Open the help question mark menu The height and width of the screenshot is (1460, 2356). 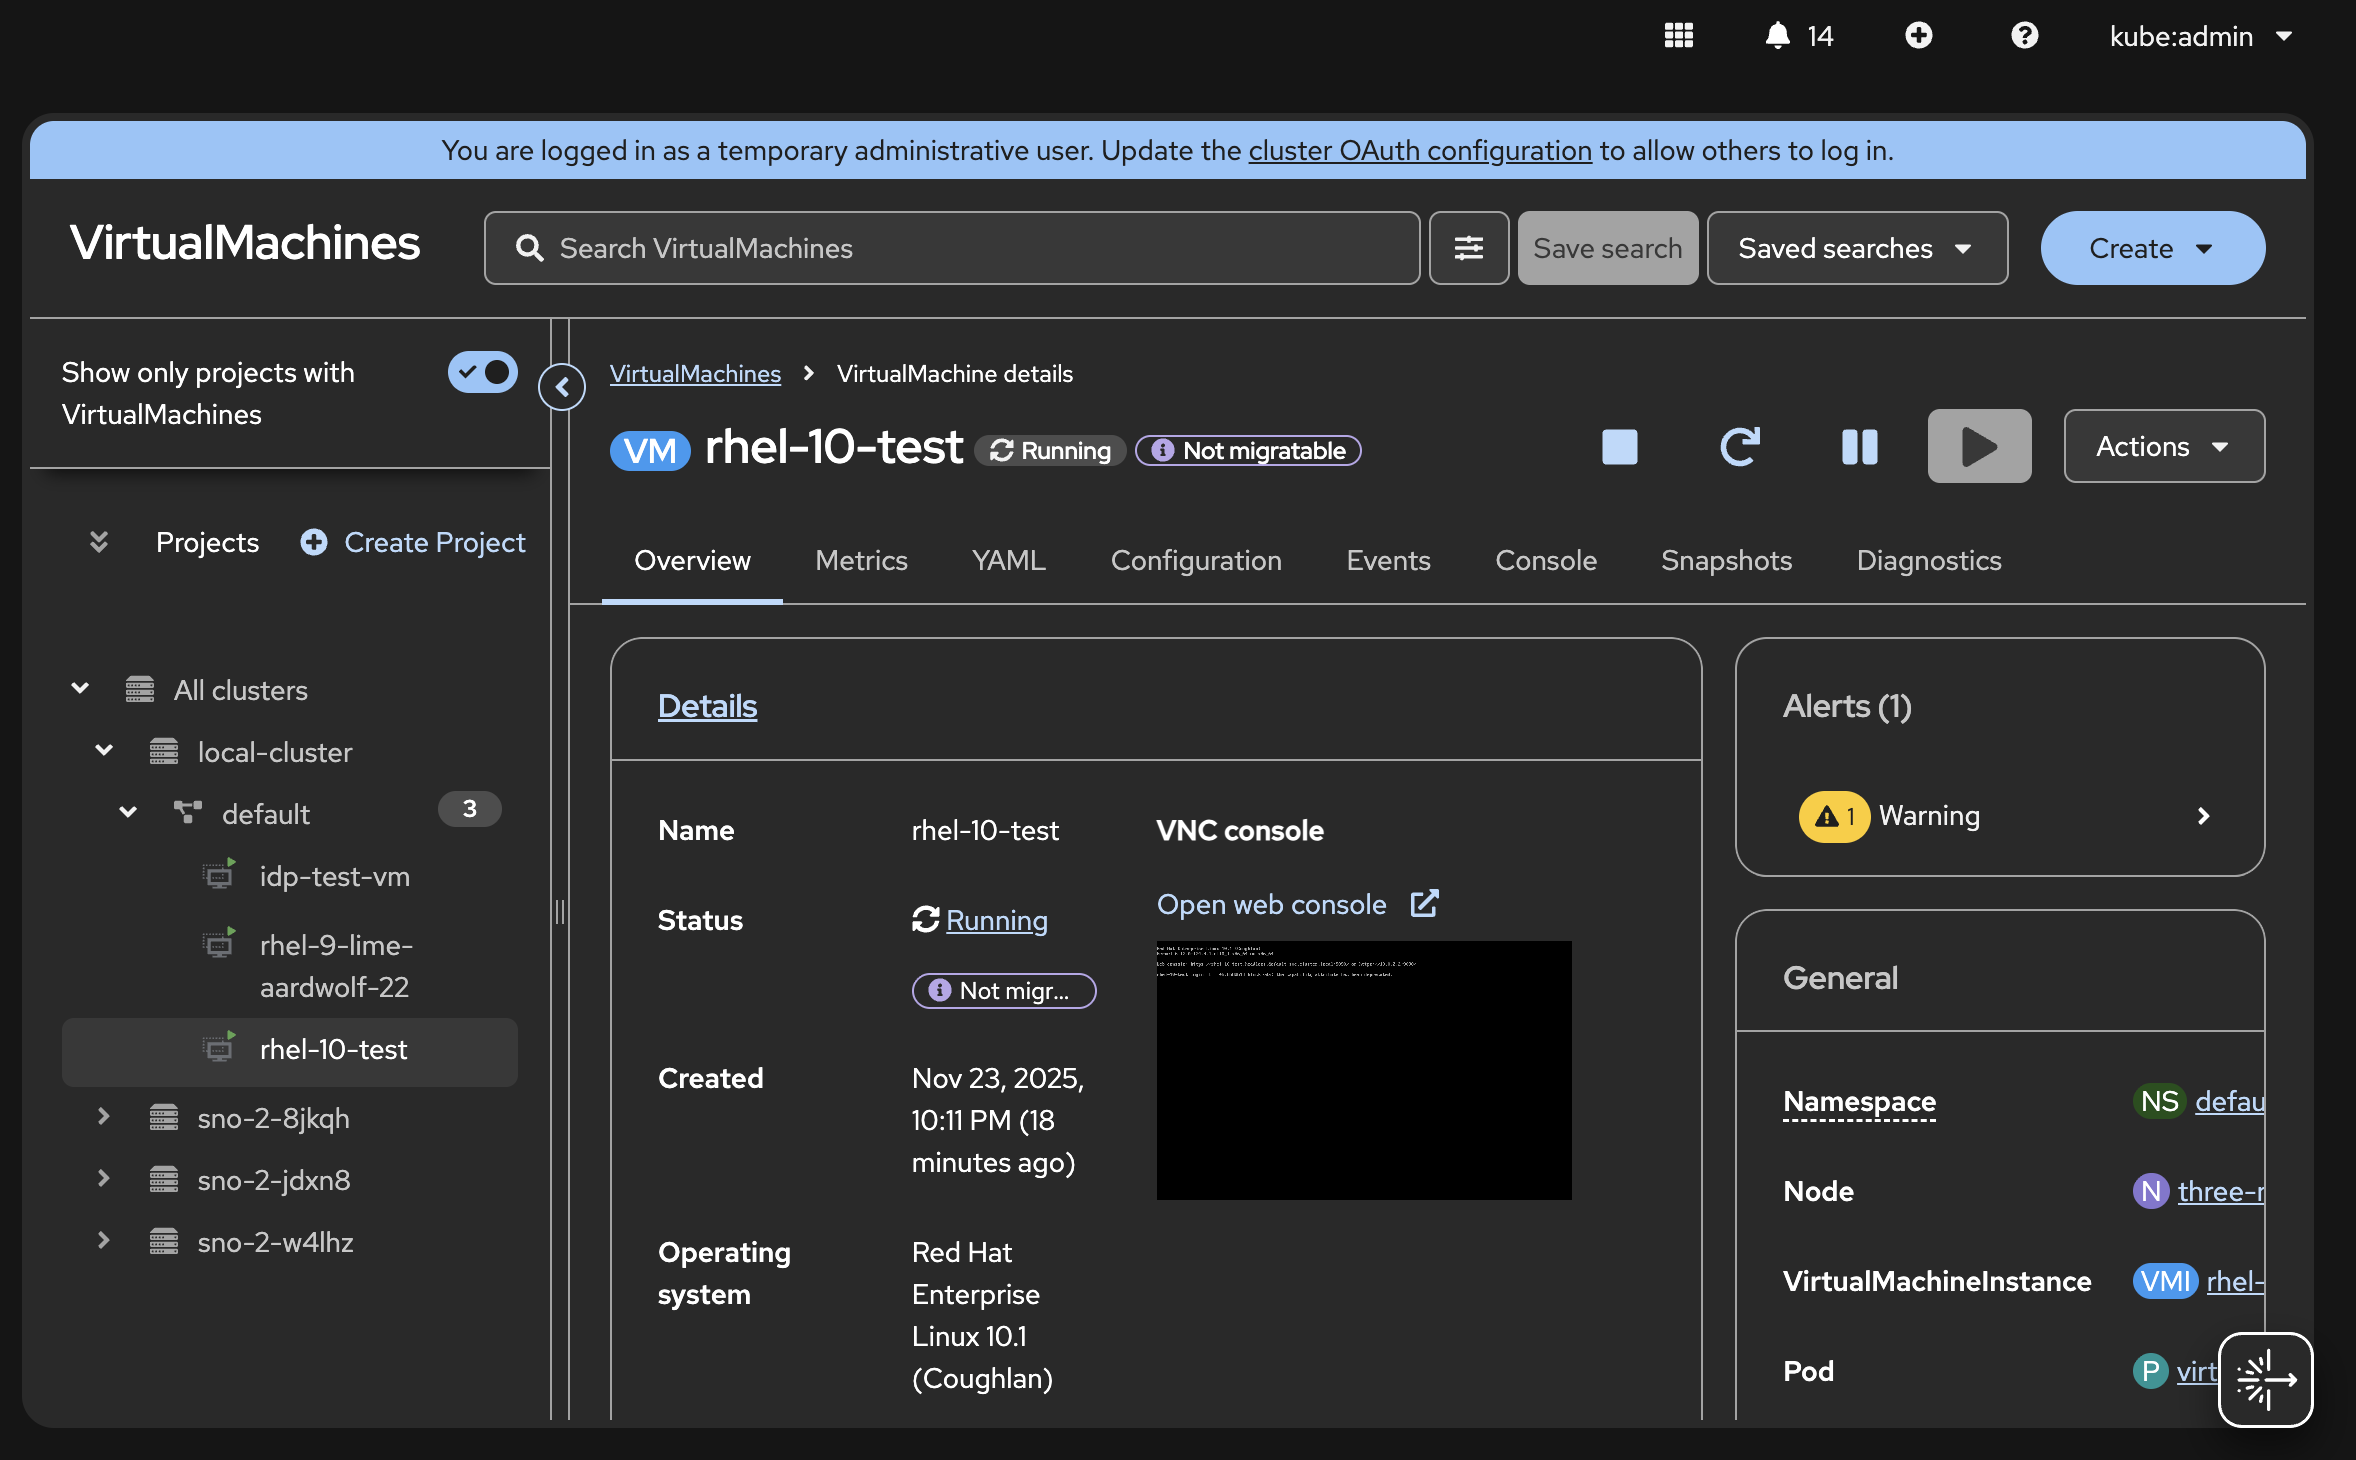(2024, 36)
